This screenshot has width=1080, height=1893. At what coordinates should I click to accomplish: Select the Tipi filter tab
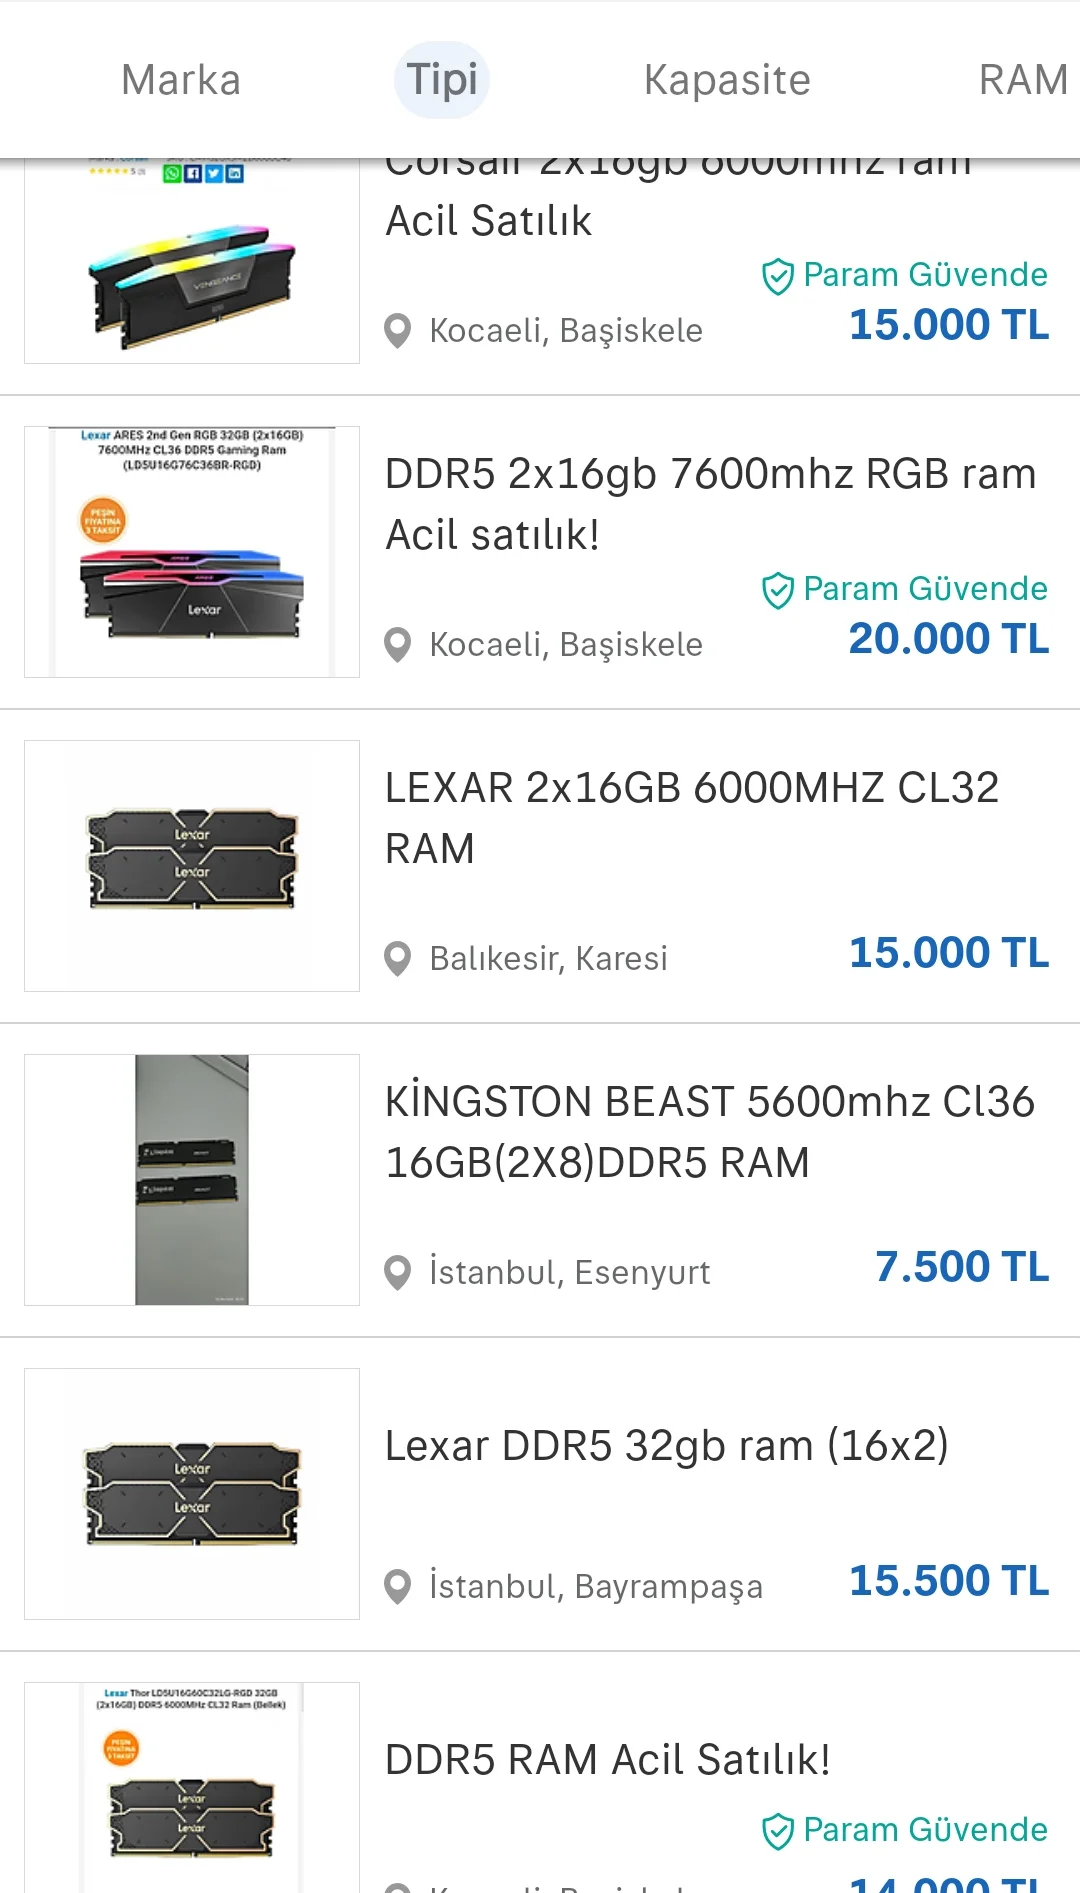442,80
